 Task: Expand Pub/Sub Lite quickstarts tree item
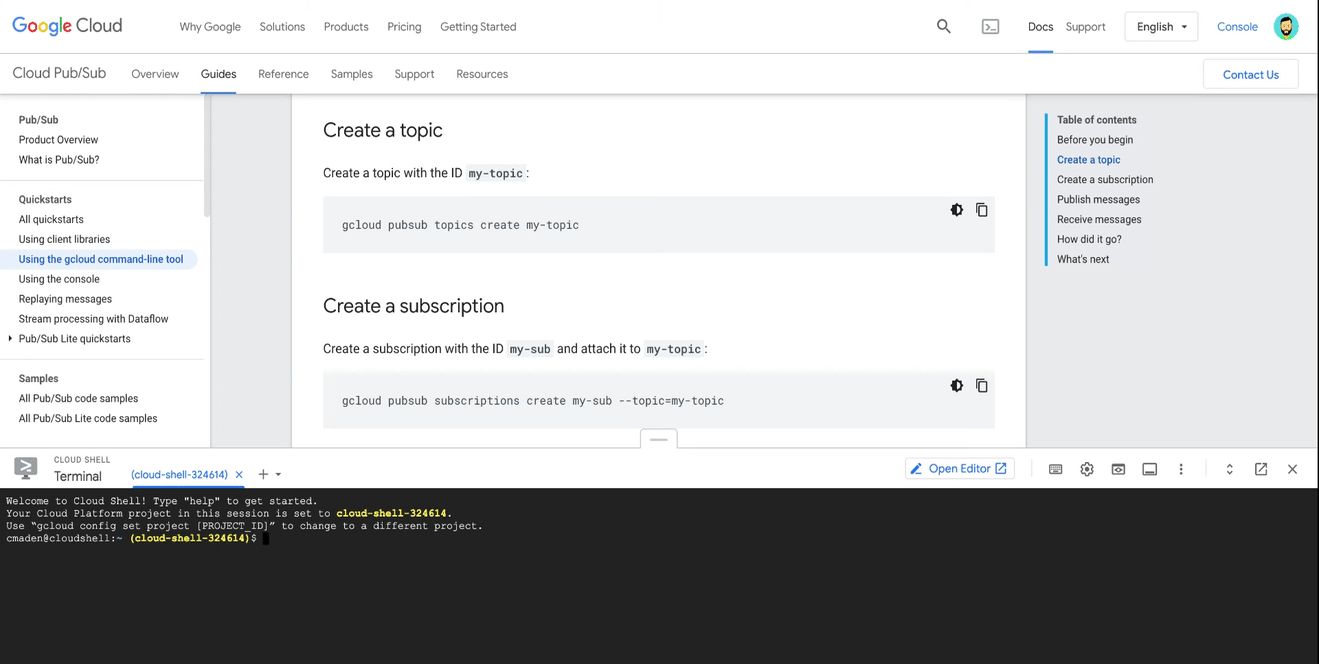click(10, 339)
